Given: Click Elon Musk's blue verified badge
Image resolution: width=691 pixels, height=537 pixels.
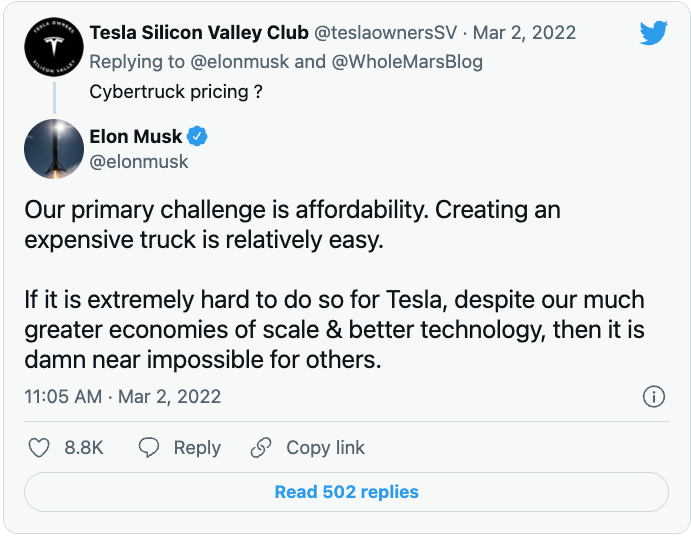Looking at the screenshot, I should 198,136.
